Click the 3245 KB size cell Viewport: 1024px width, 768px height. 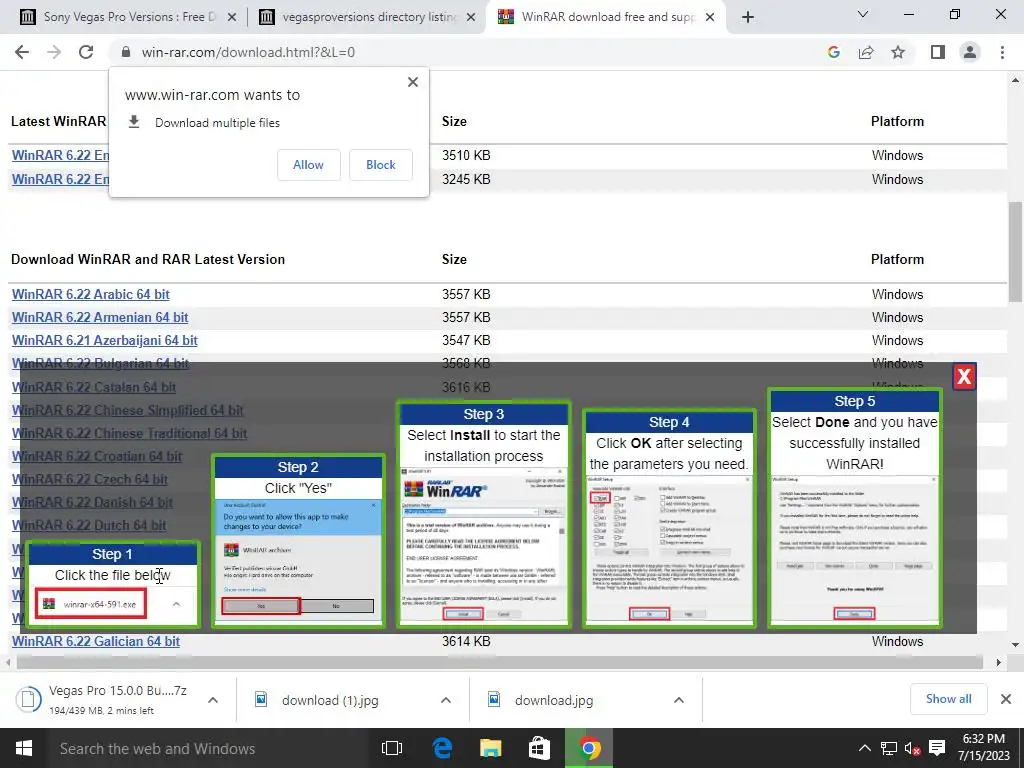tap(466, 179)
